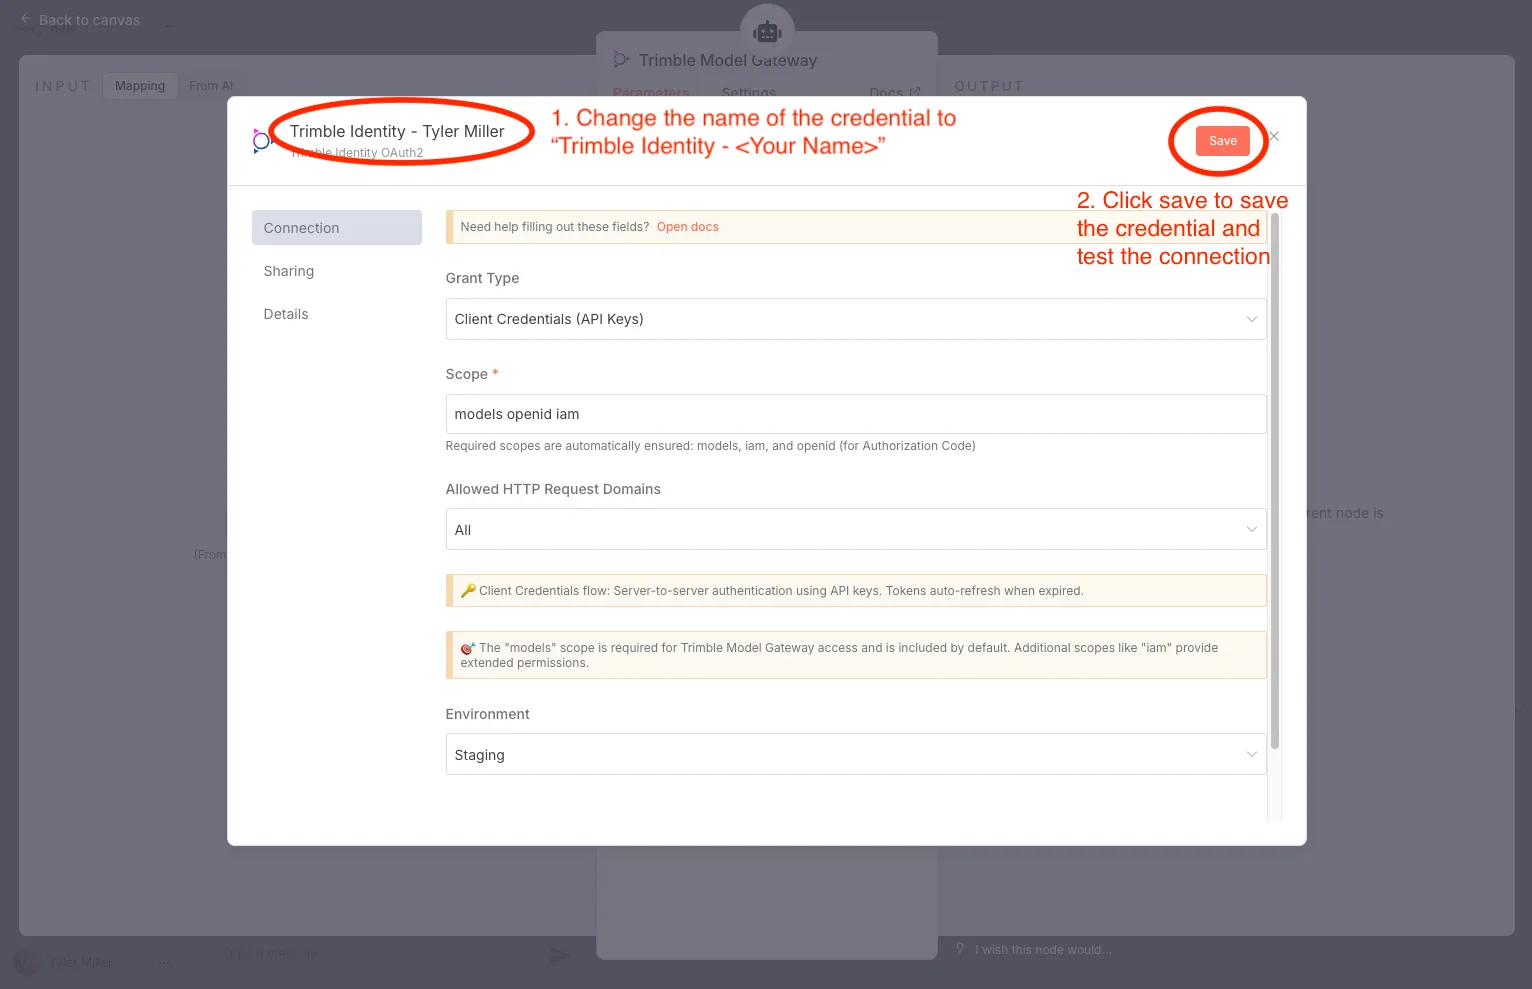This screenshot has height=989, width=1532.
Task: Click the send message arrow icon in background
Action: point(560,956)
